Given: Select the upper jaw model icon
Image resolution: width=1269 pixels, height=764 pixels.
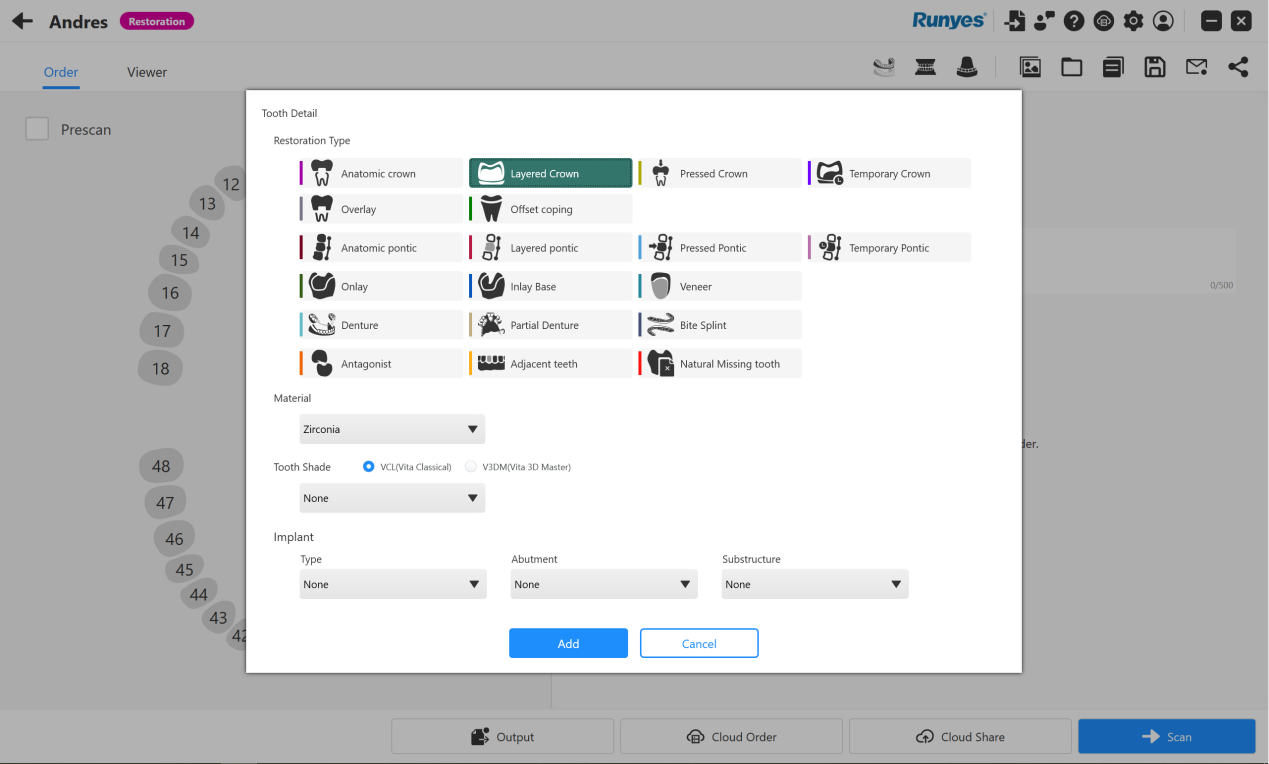Looking at the screenshot, I should point(884,67).
